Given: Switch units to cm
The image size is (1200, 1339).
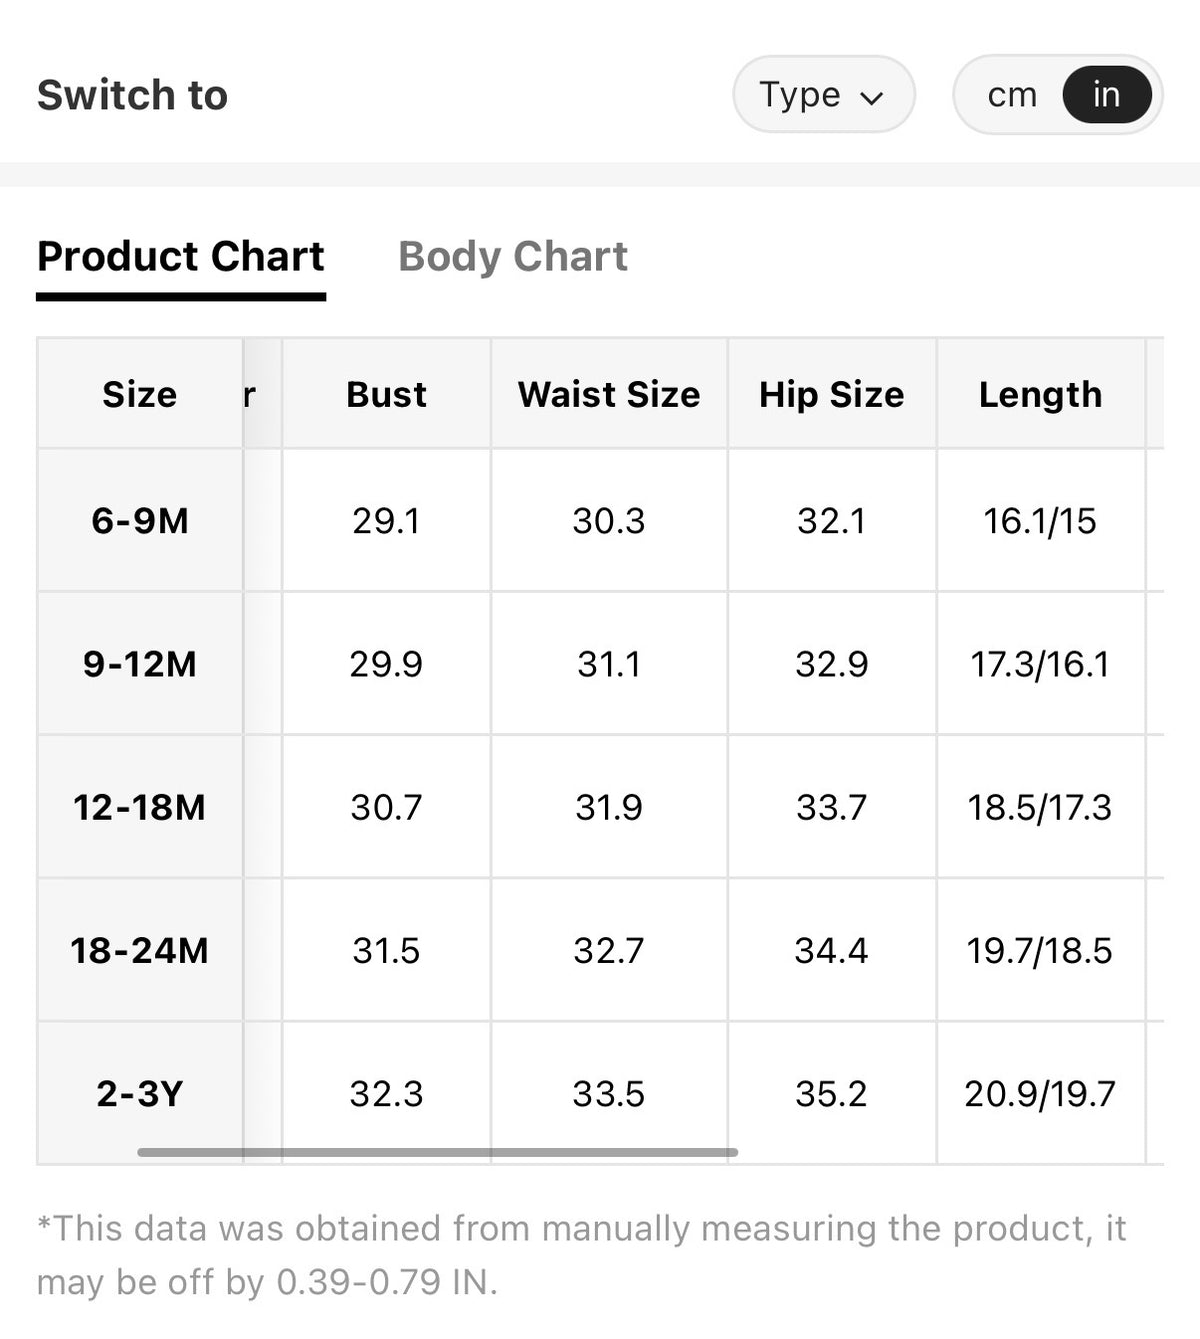Looking at the screenshot, I should coord(1012,95).
